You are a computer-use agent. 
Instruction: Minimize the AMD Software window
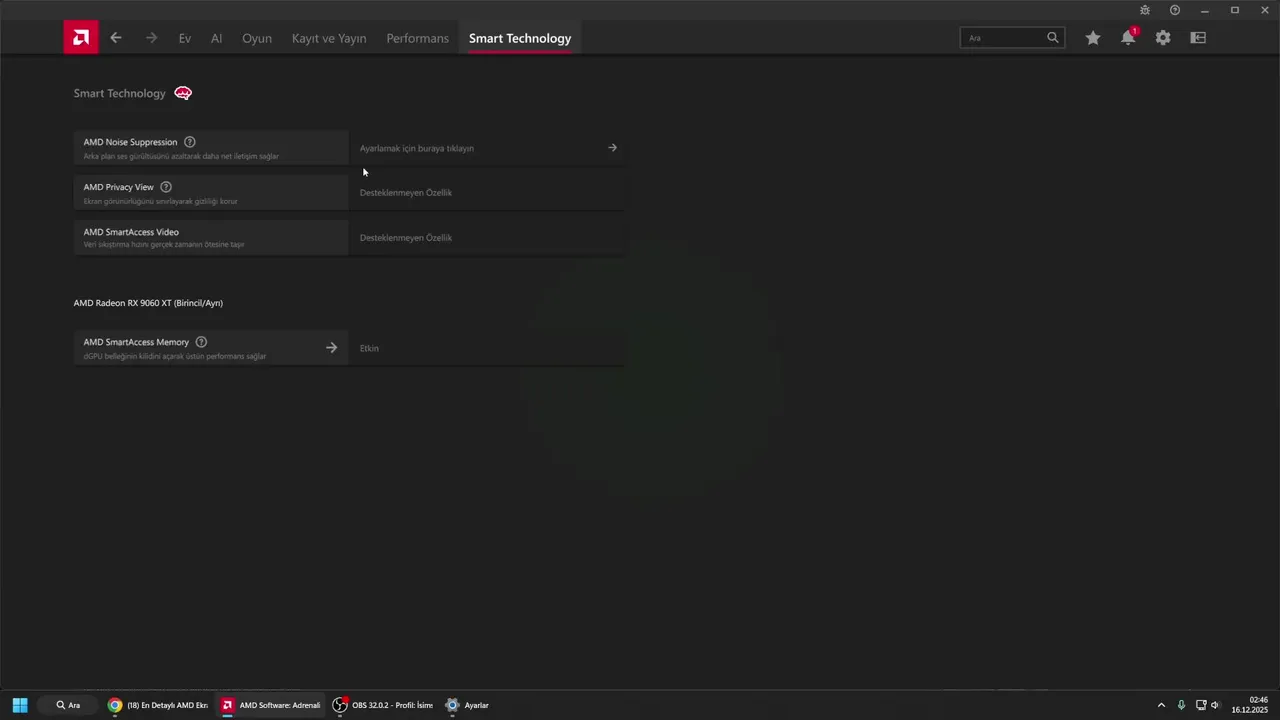(x=1205, y=10)
